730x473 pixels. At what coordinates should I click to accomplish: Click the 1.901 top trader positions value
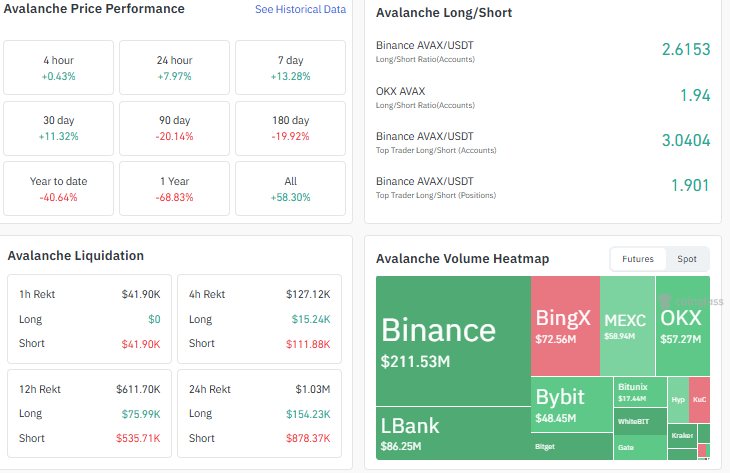690,185
